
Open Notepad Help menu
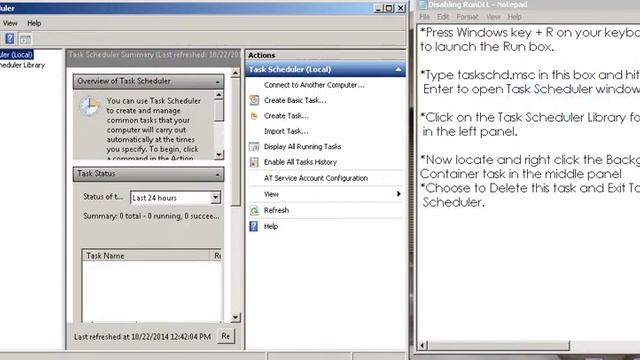pyautogui.click(x=514, y=17)
